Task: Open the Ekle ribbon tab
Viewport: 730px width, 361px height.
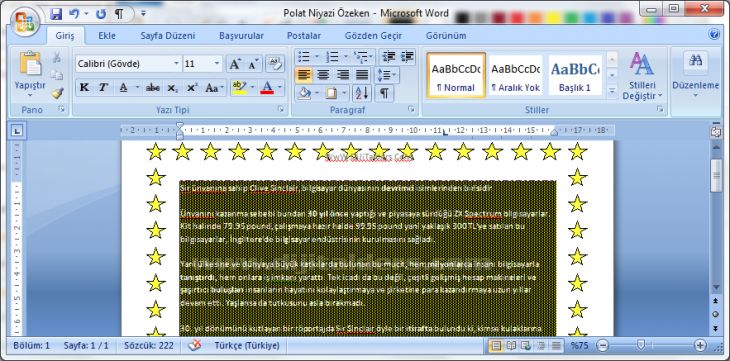Action: click(107, 36)
